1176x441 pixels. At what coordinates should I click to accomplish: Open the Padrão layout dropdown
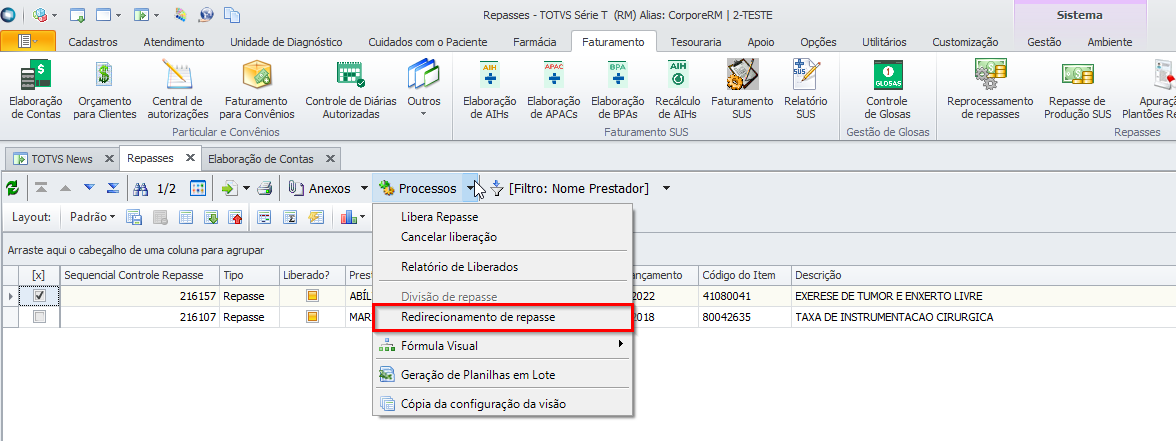[93, 216]
